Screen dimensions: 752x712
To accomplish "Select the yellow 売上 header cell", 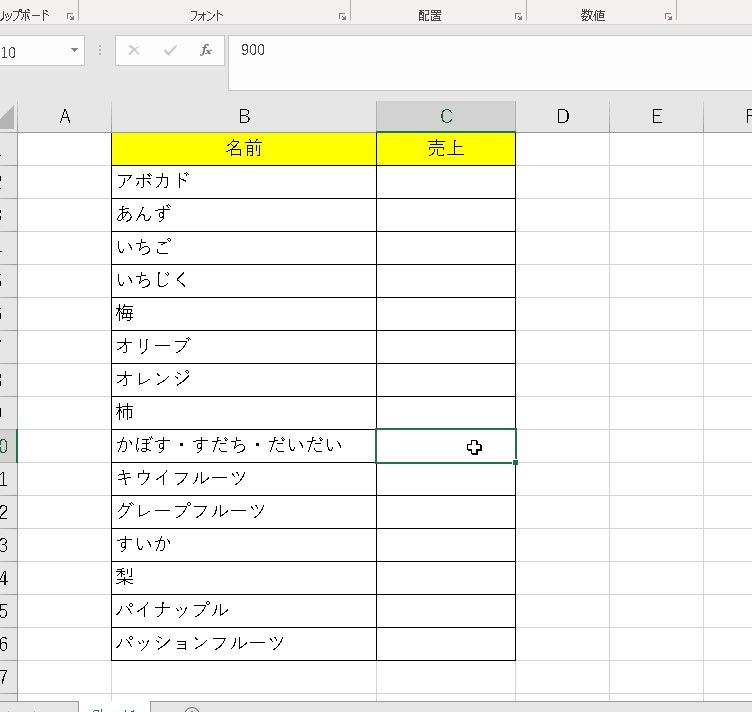I will (446, 148).
